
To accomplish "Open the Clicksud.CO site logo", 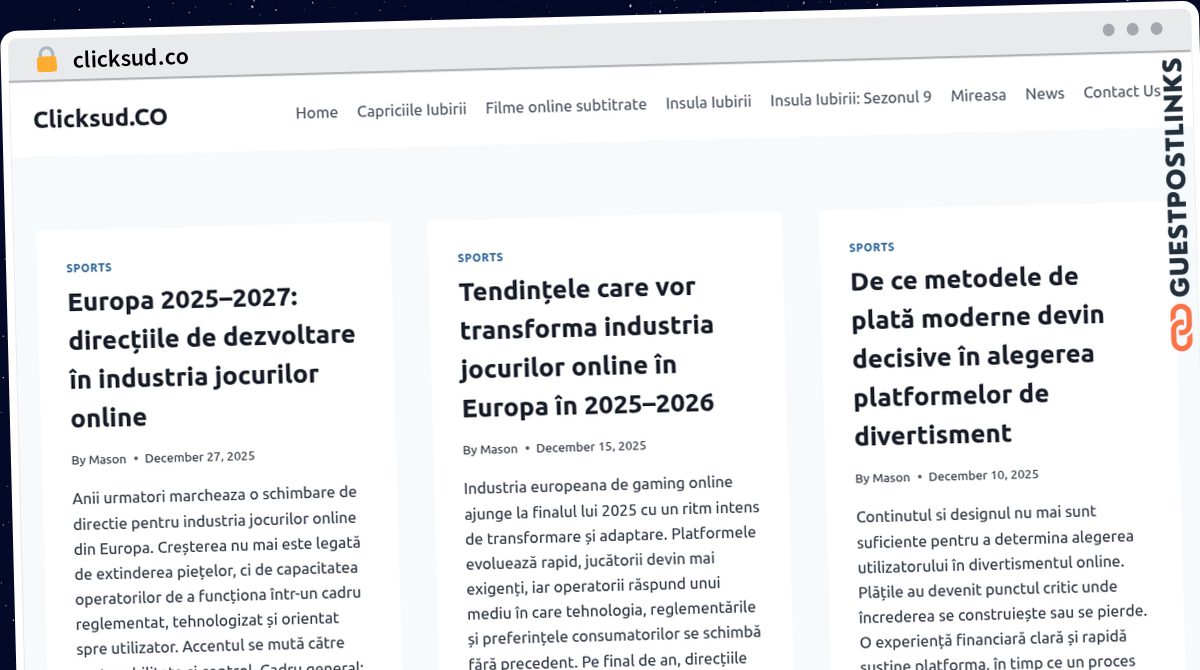I will tap(100, 118).
